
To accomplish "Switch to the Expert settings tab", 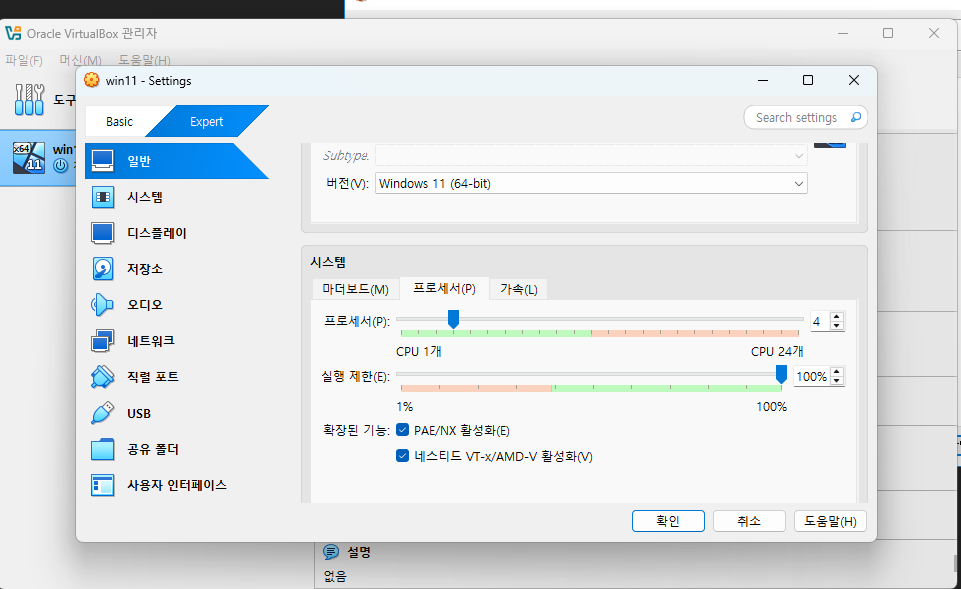I will point(207,121).
